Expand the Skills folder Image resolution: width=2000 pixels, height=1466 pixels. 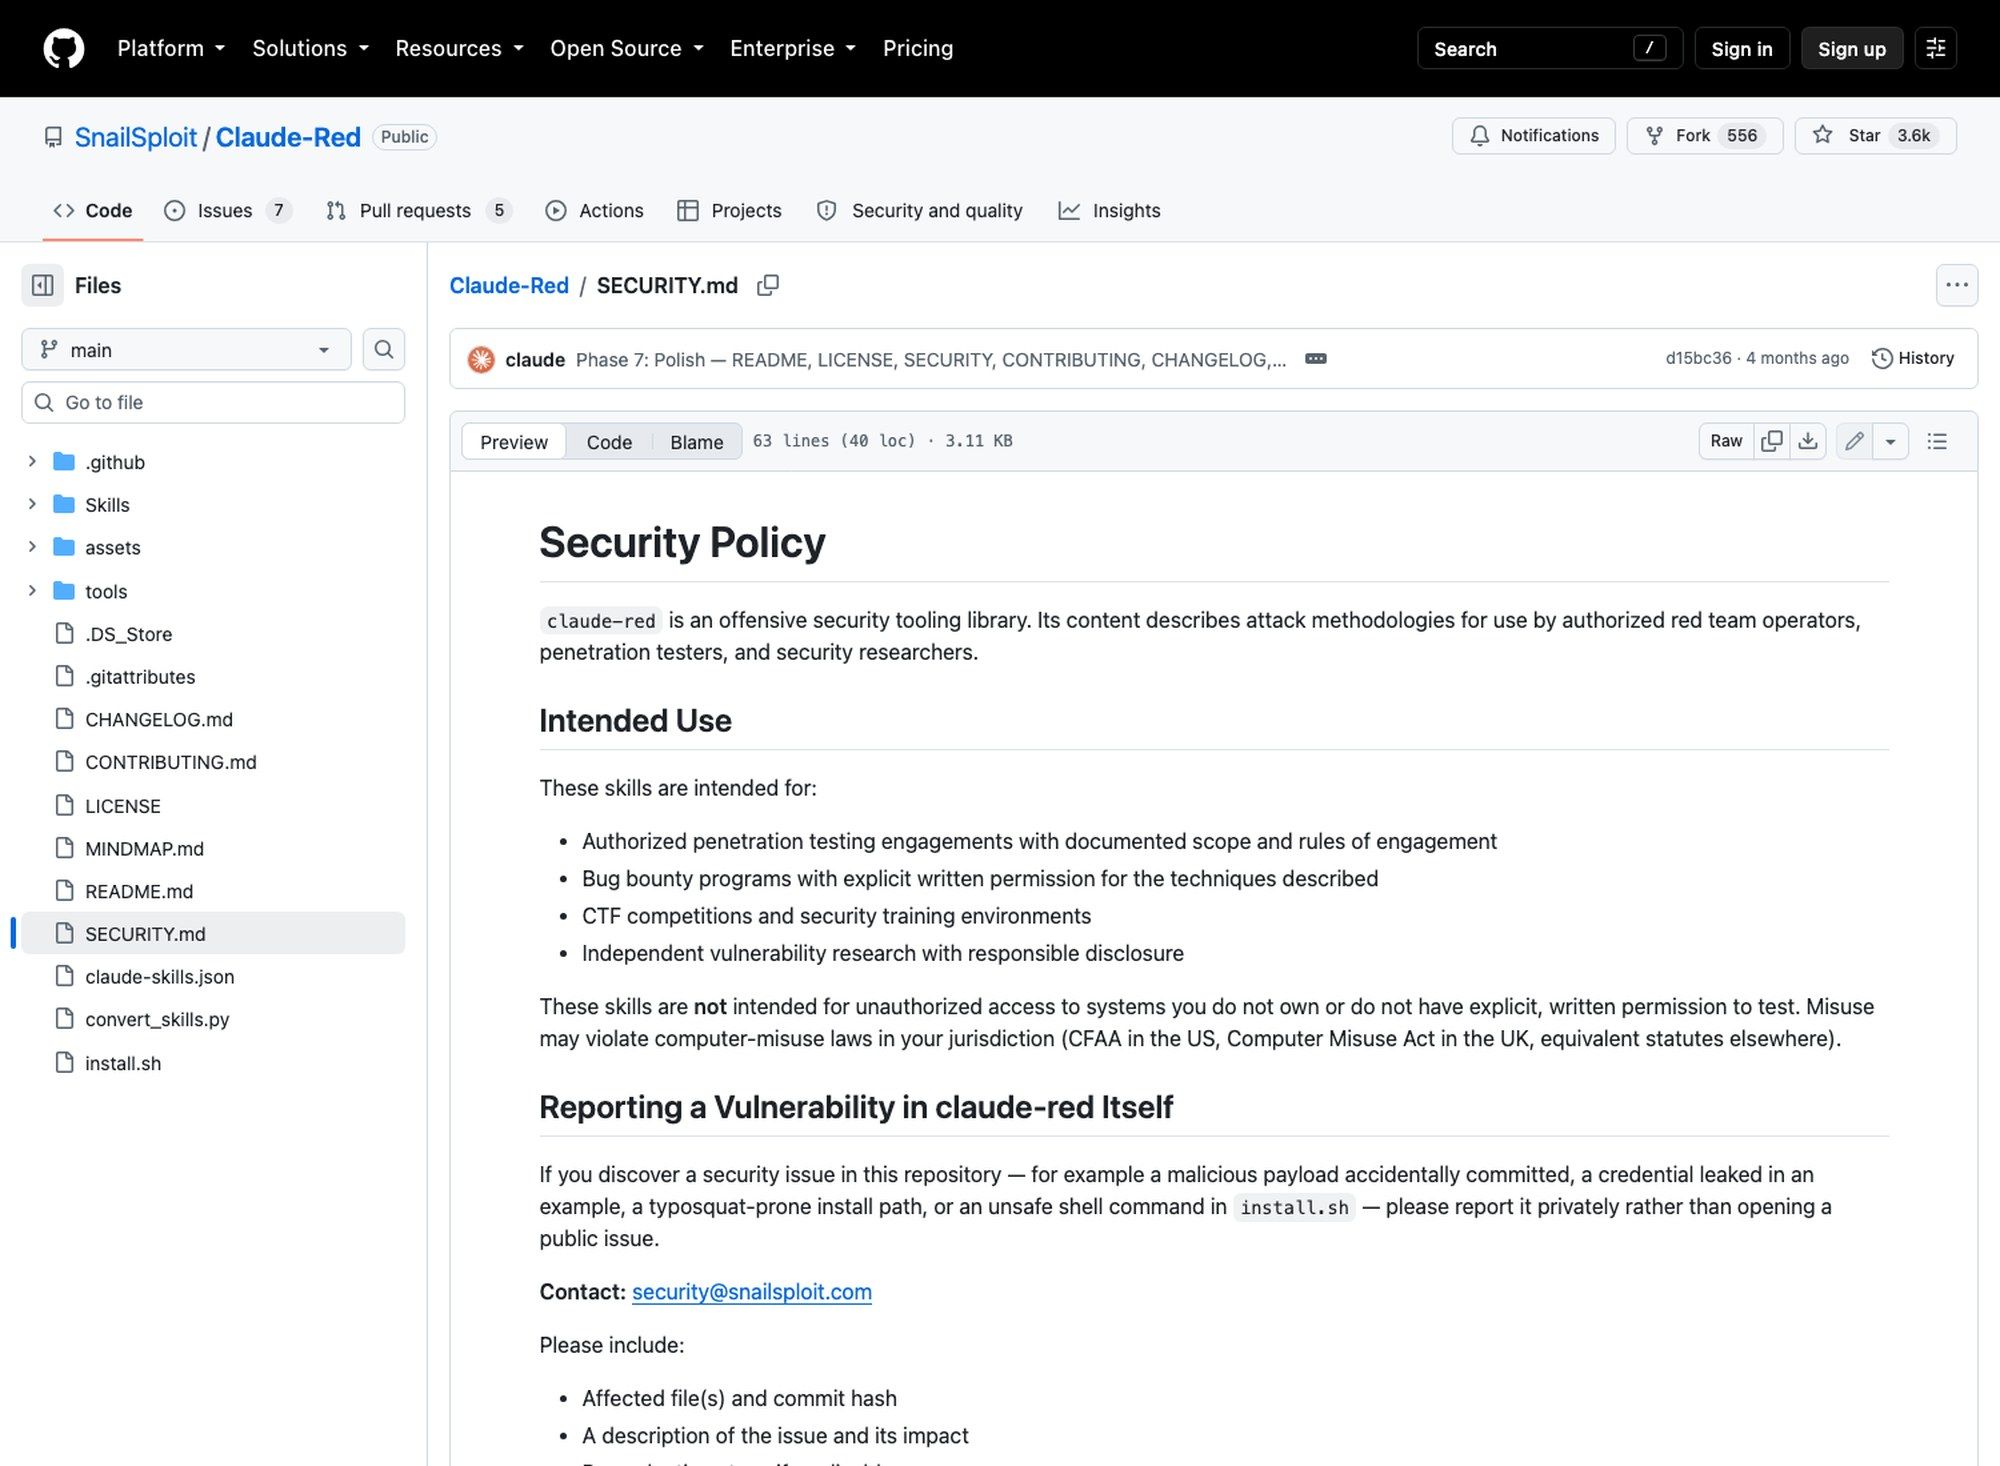[x=32, y=504]
